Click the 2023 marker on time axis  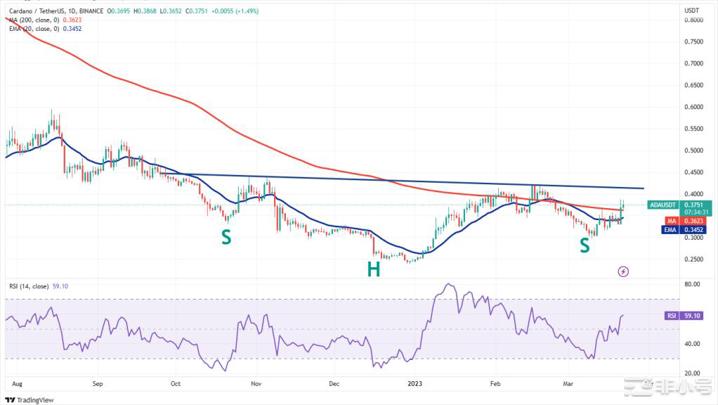click(415, 382)
